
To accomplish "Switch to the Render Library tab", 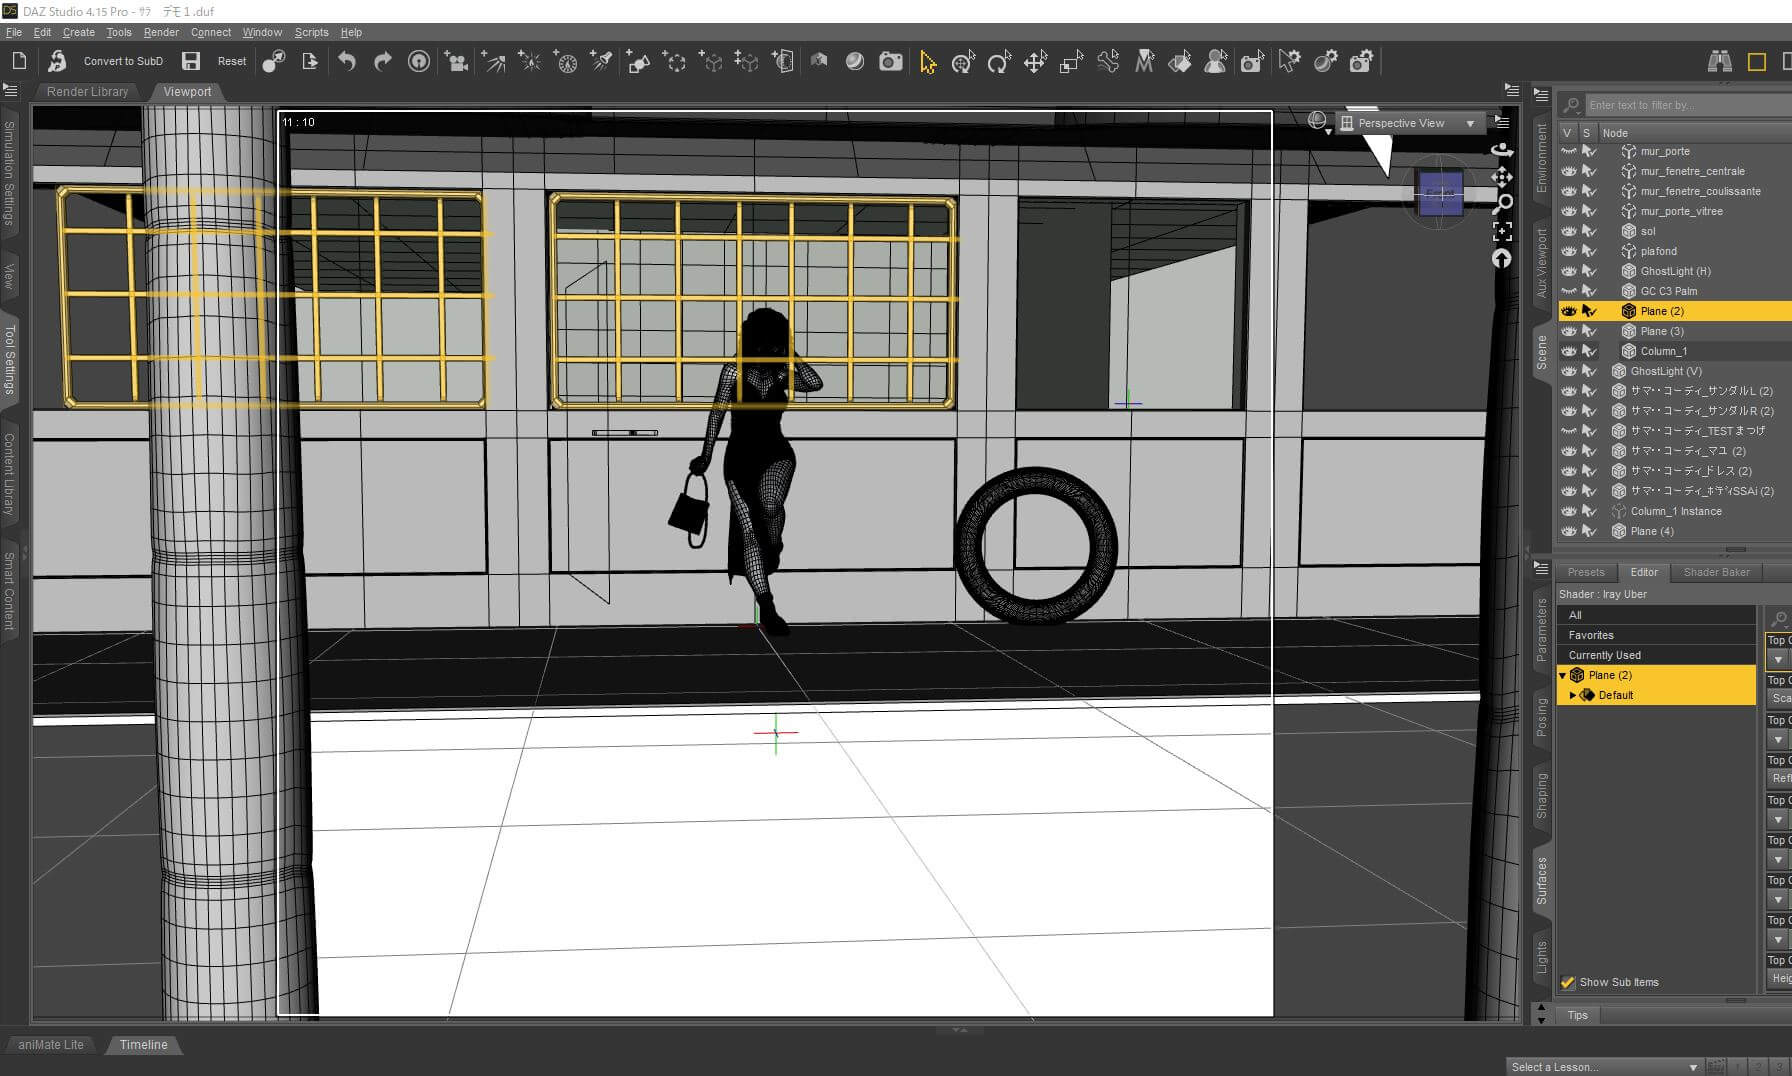I will 88,91.
